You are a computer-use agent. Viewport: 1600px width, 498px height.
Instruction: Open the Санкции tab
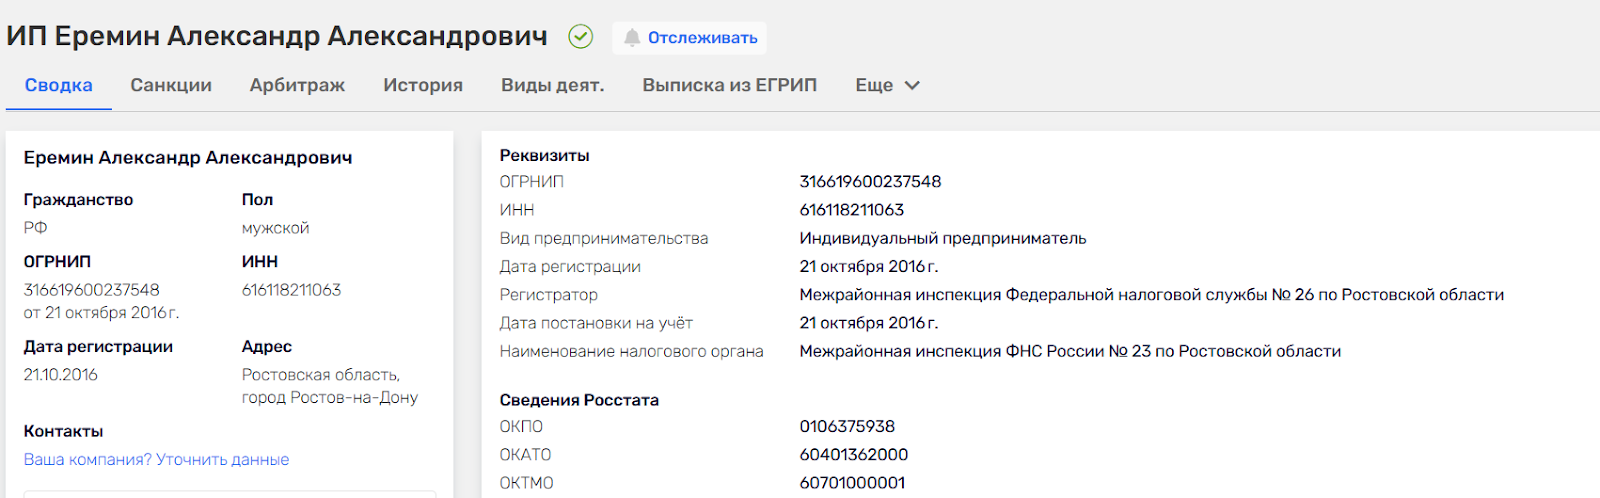(x=171, y=86)
